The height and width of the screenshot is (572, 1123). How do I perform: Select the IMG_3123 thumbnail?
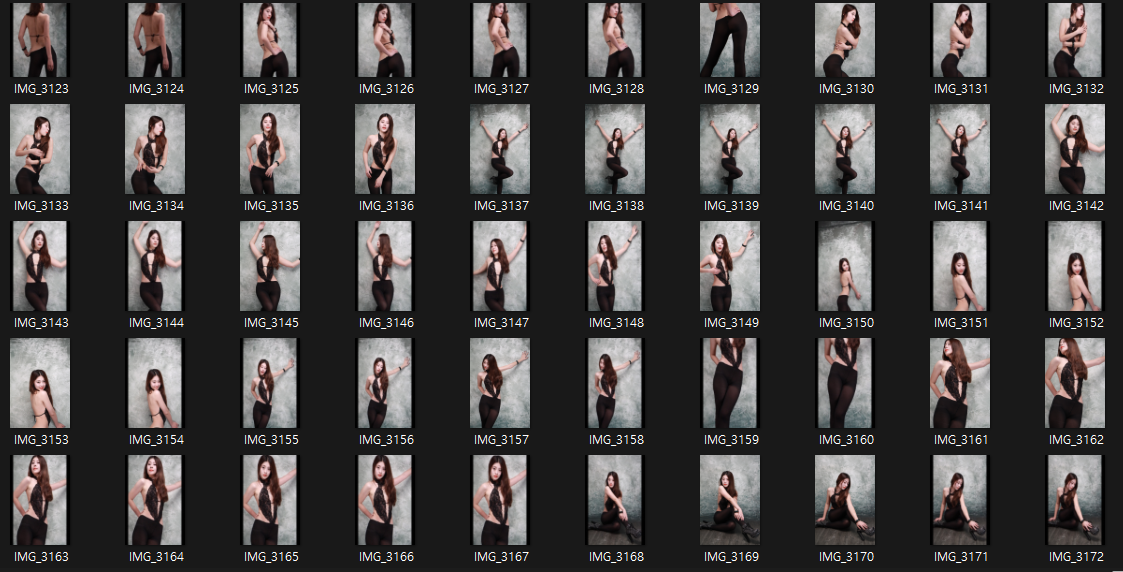point(40,40)
